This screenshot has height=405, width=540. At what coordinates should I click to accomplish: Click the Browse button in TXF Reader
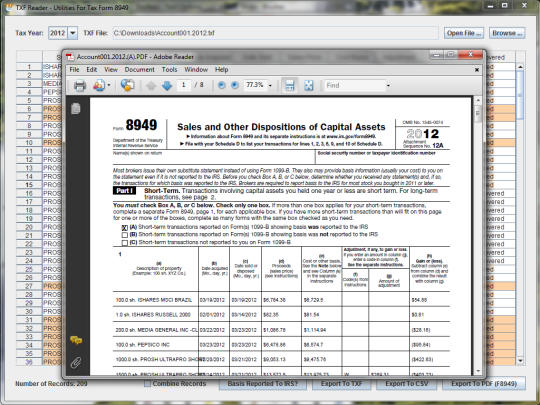(x=507, y=33)
